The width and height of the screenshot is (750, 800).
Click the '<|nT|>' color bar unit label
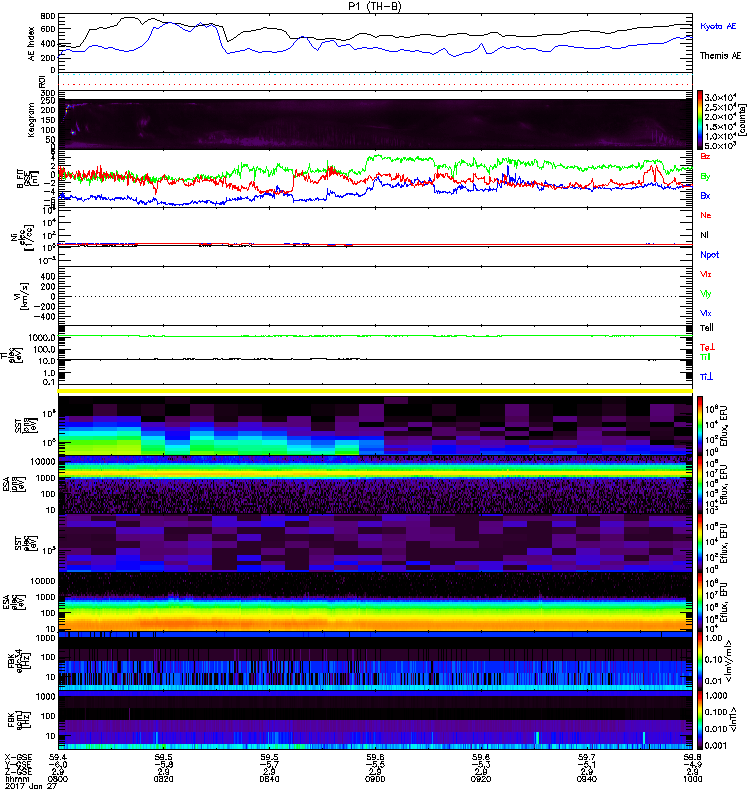(732, 720)
